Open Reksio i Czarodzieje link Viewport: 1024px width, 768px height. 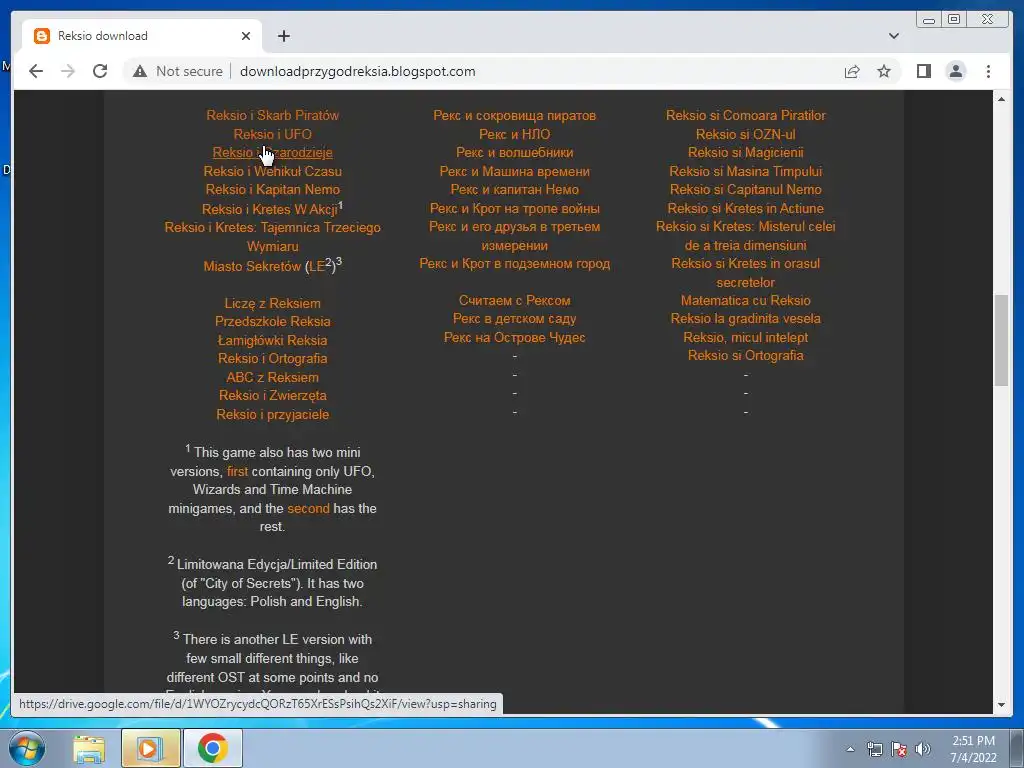pos(272,153)
